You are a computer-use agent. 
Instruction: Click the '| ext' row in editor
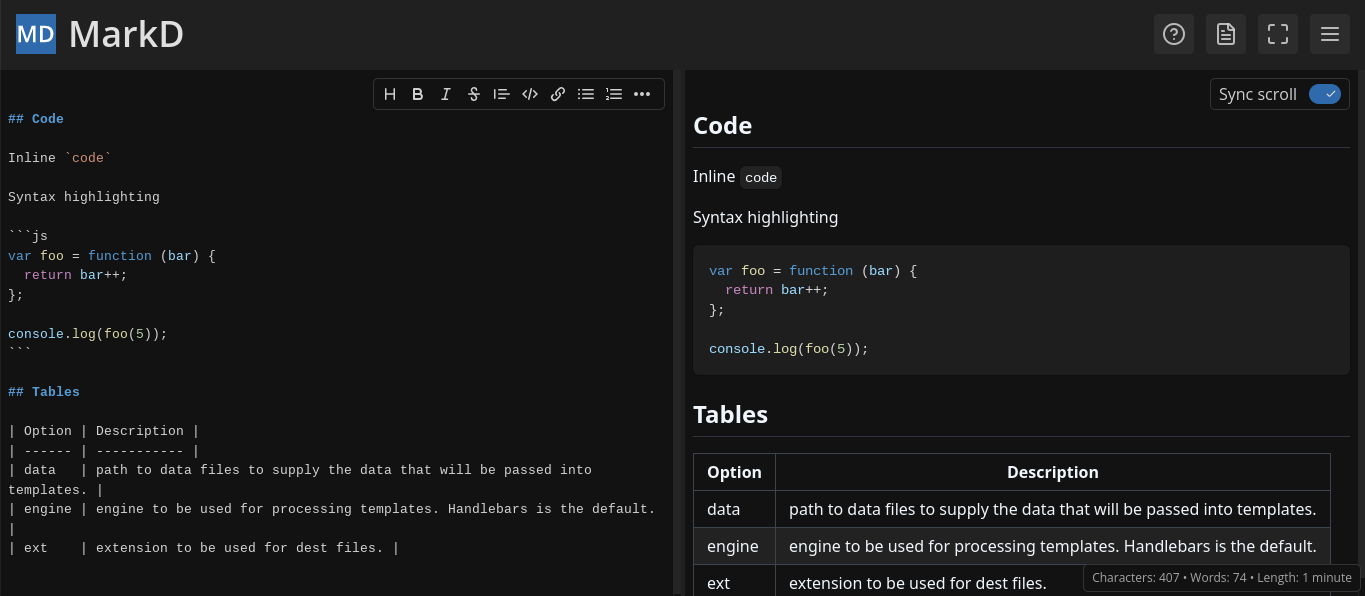coord(204,548)
